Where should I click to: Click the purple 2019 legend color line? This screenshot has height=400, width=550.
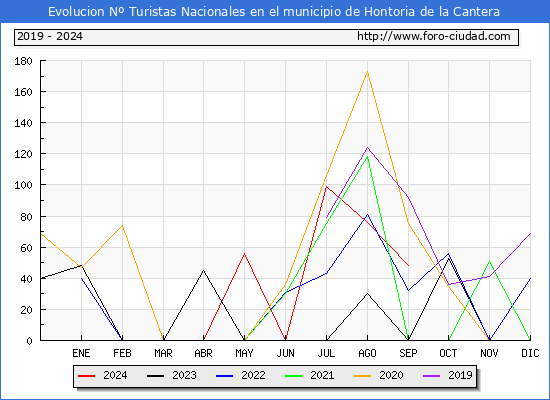tap(431, 376)
